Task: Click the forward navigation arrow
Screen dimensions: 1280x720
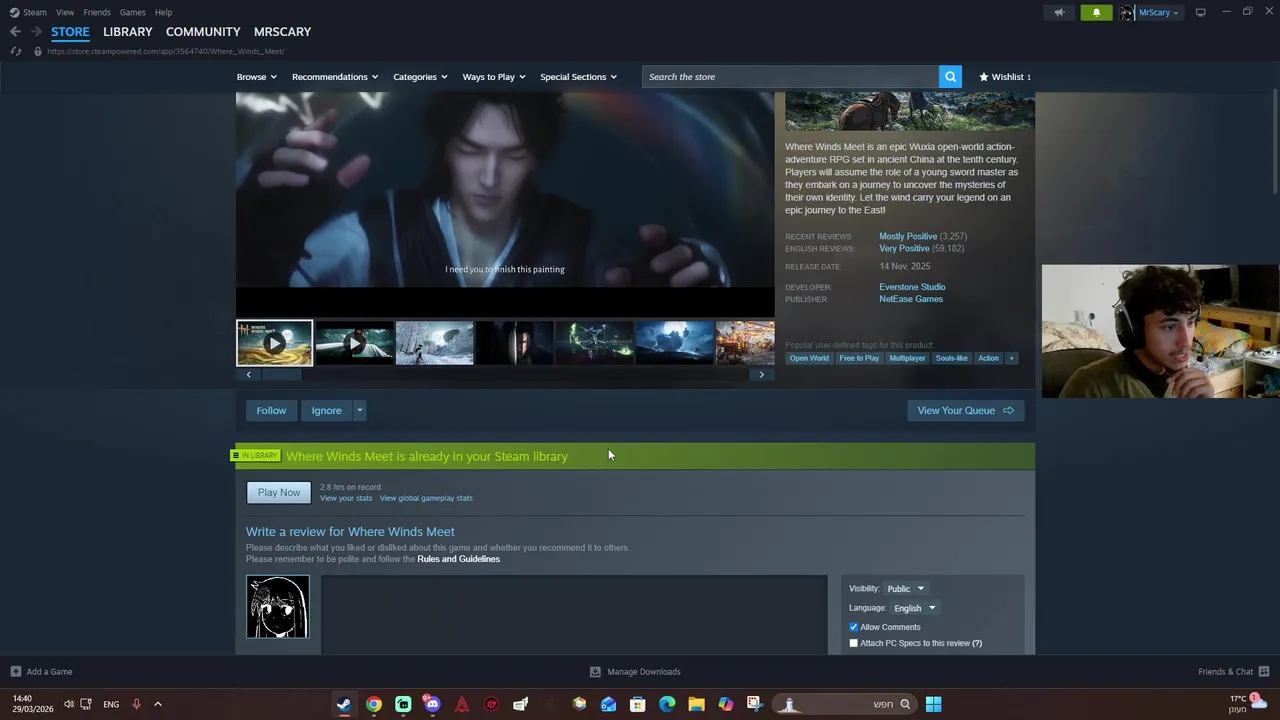Action: [36, 32]
